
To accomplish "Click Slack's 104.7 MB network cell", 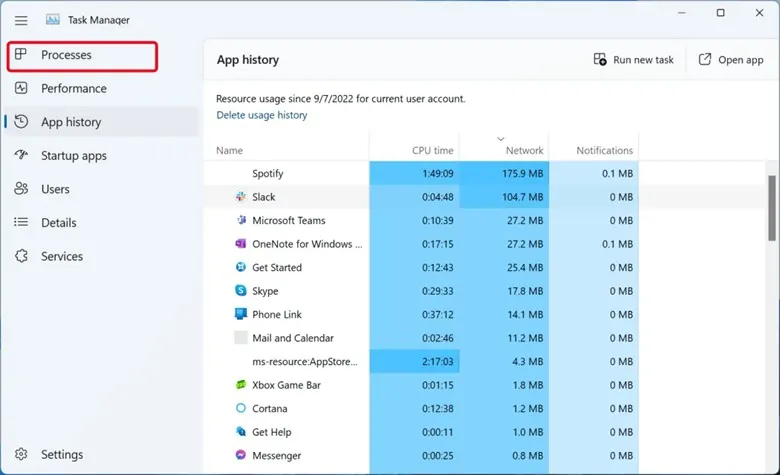I will coord(504,196).
